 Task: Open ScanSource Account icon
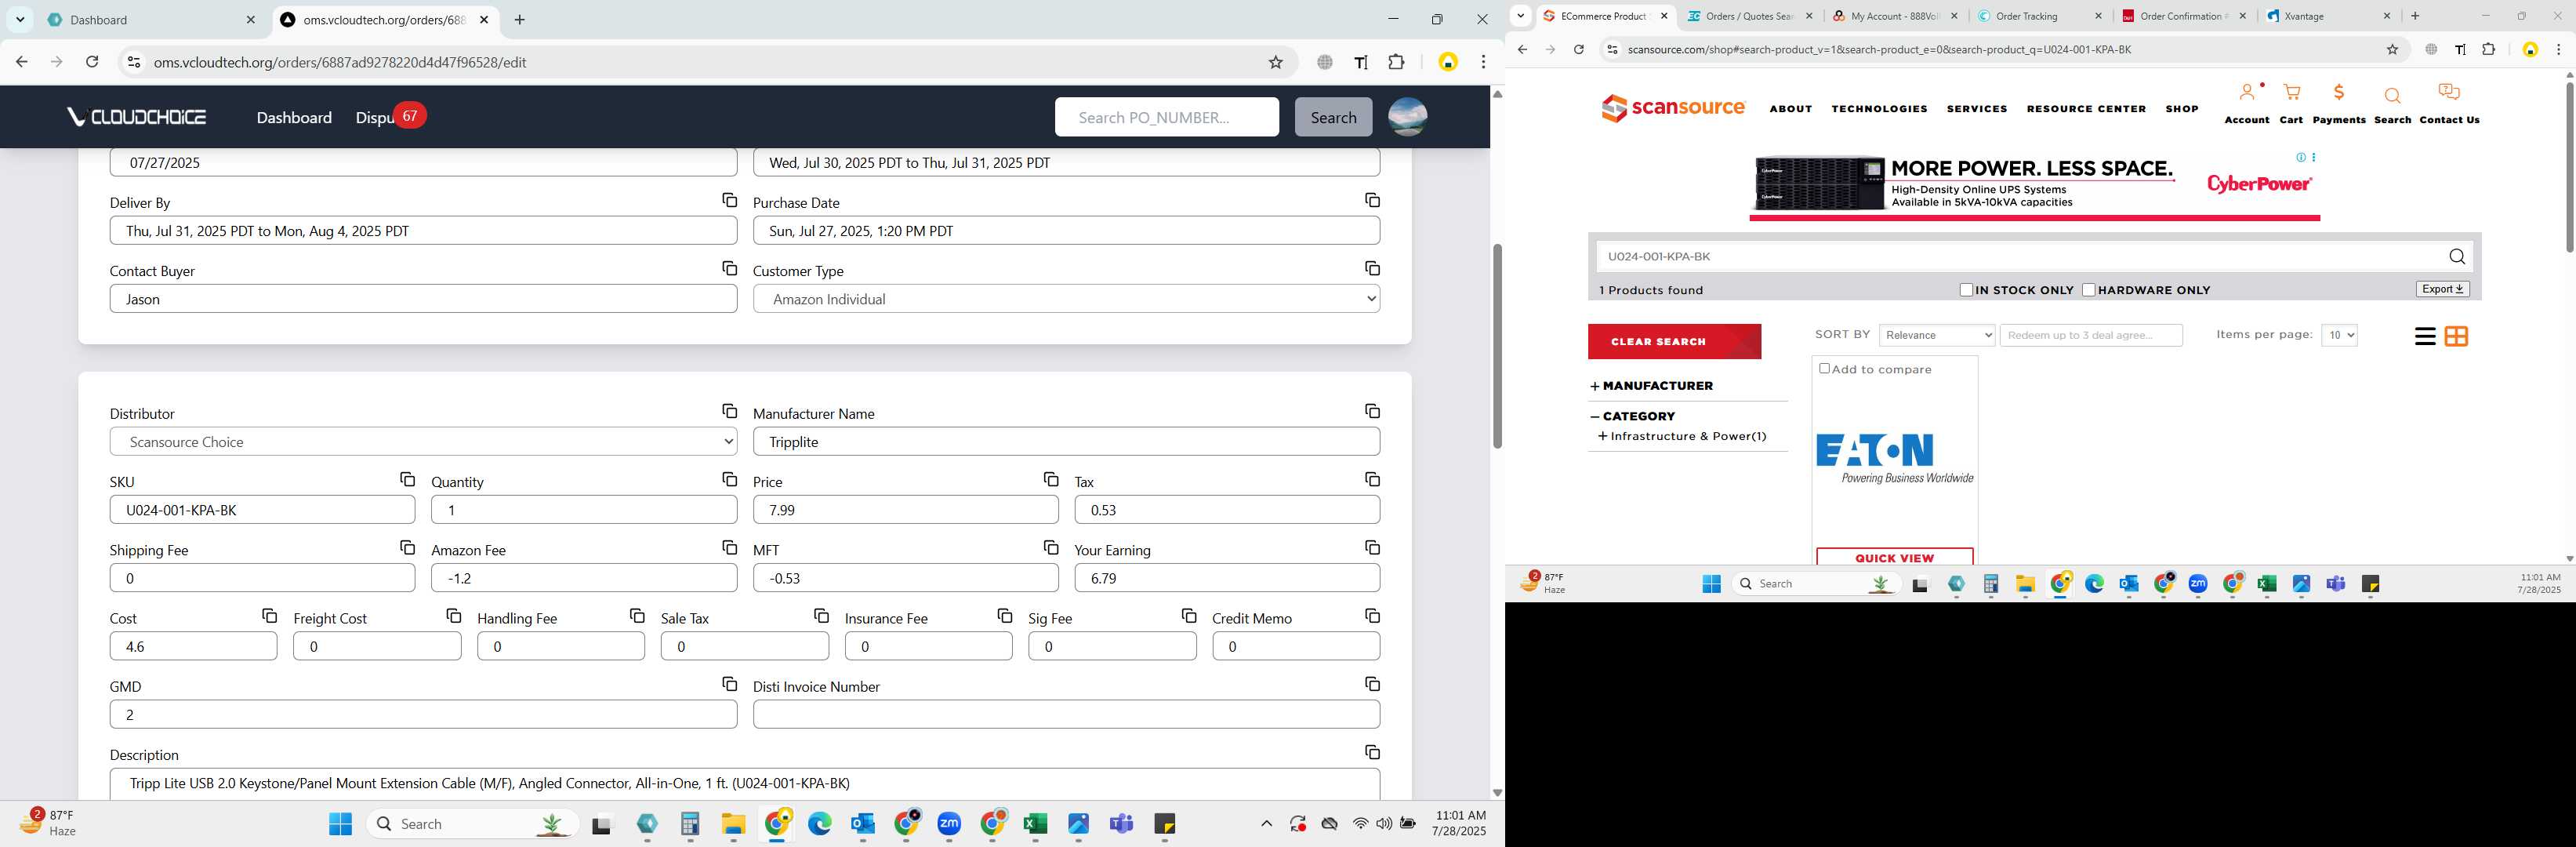2247,93
